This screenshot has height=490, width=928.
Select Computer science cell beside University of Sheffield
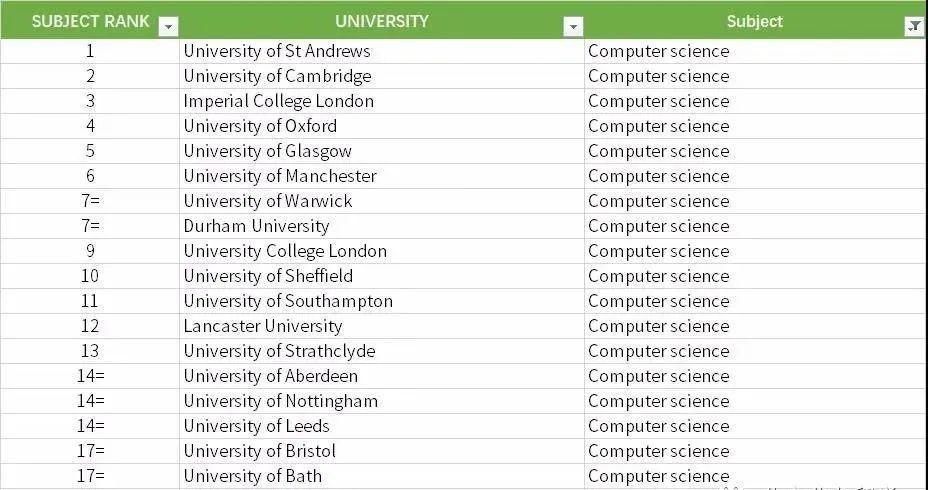[x=756, y=276]
